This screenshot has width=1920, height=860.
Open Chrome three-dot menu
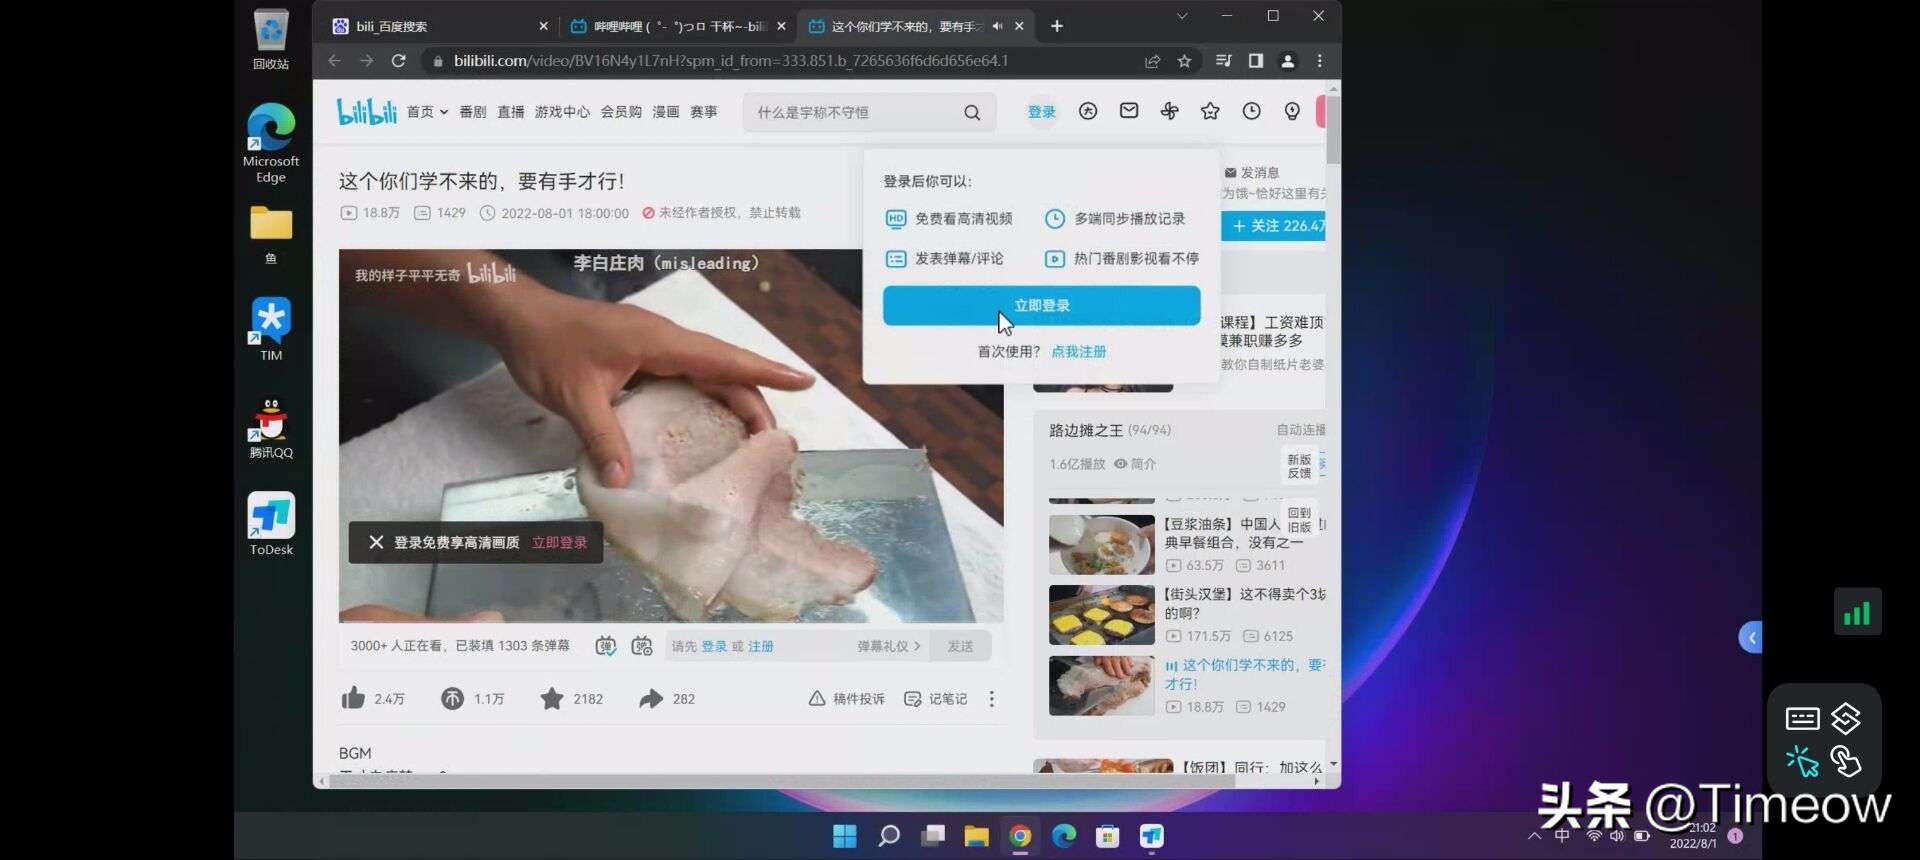(x=1319, y=61)
